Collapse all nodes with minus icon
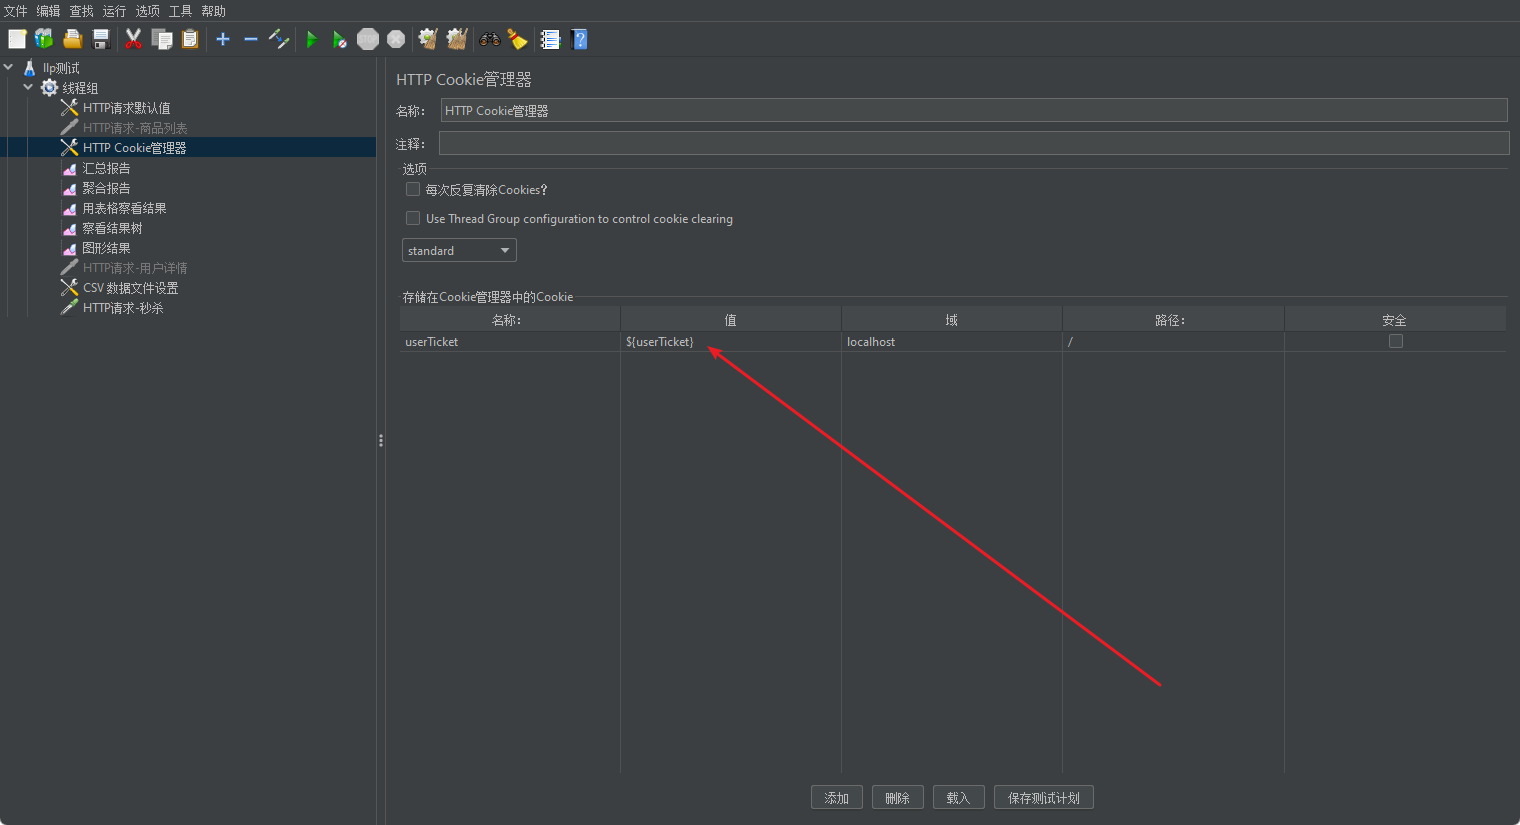Viewport: 1520px width, 825px height. 251,39
